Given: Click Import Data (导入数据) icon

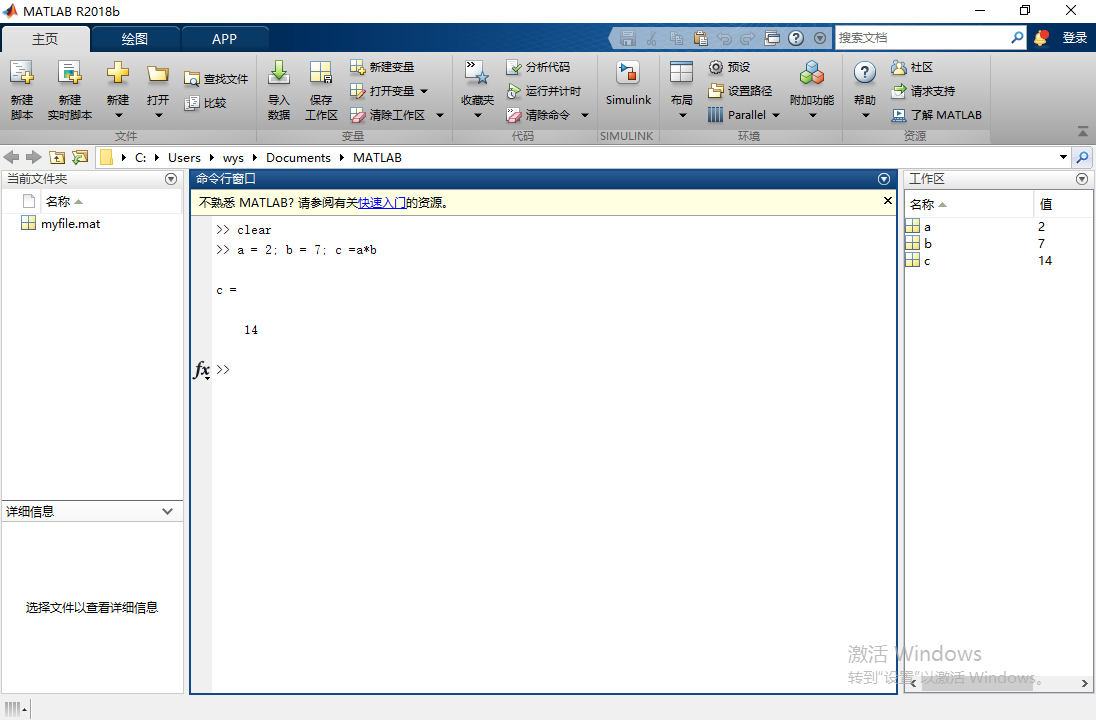Looking at the screenshot, I should [x=279, y=73].
